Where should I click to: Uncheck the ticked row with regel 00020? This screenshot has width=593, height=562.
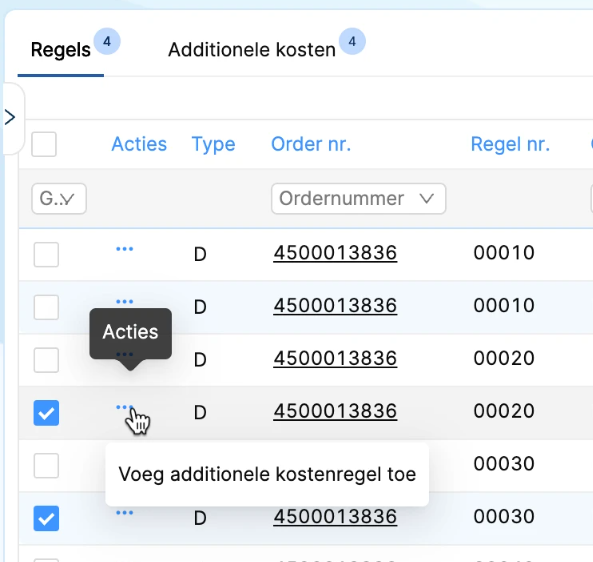point(46,413)
